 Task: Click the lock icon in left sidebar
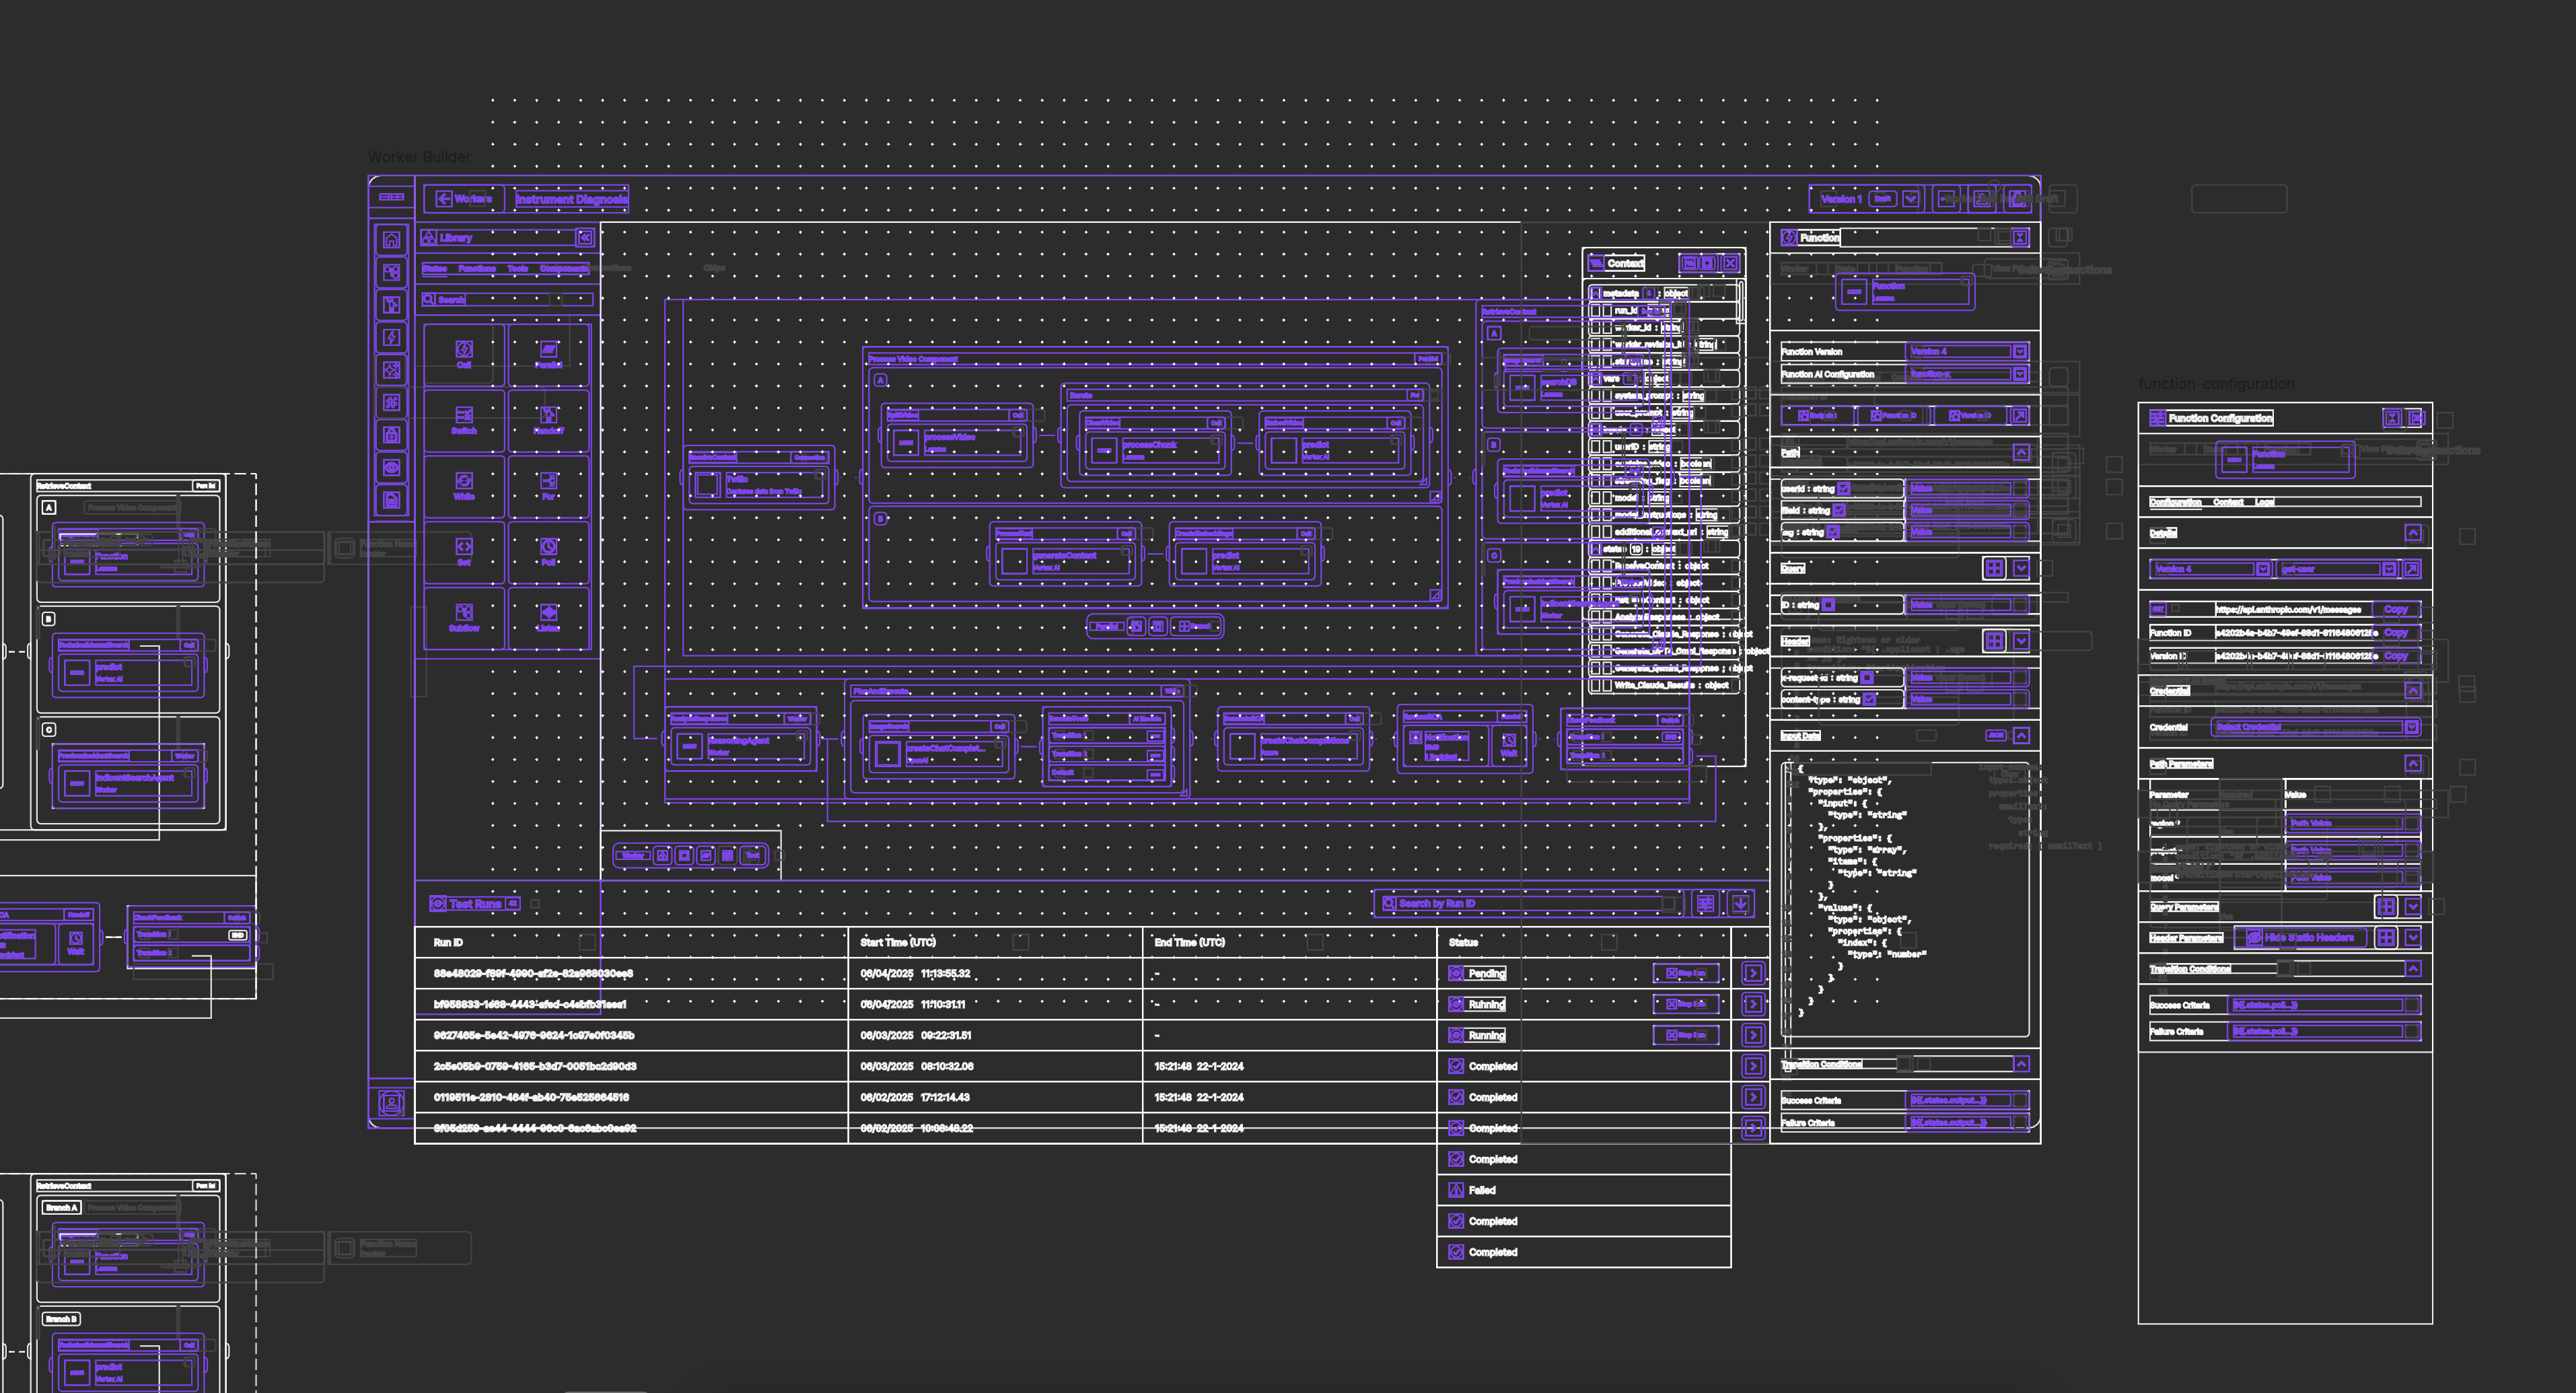pos(392,435)
